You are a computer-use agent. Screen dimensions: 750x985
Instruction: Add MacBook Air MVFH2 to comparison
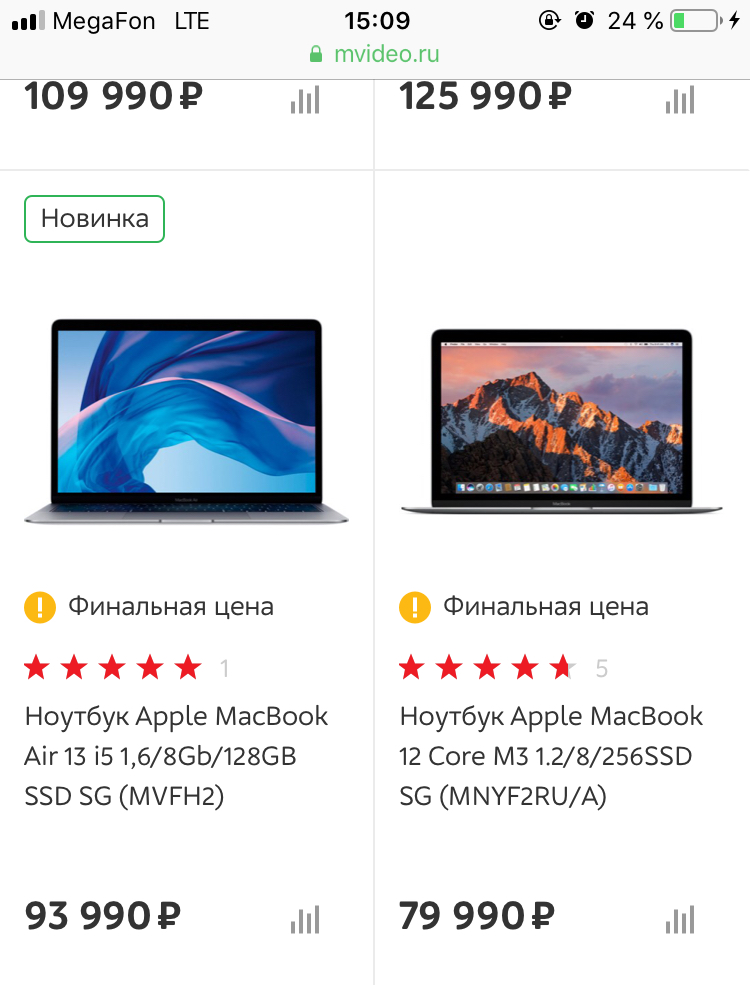point(305,919)
